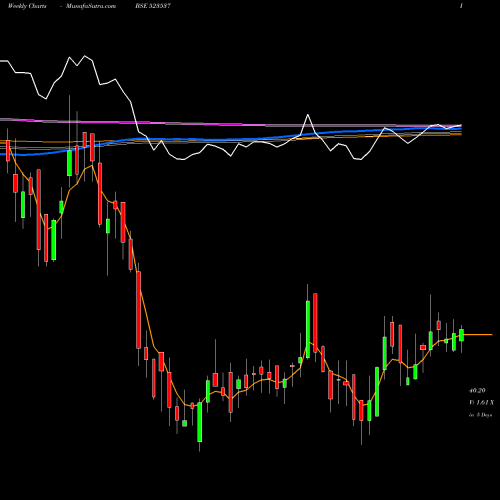This screenshot has width=500, height=500.
Task: Click the 'BSE 523537' symbol label
Action: pos(153,6)
